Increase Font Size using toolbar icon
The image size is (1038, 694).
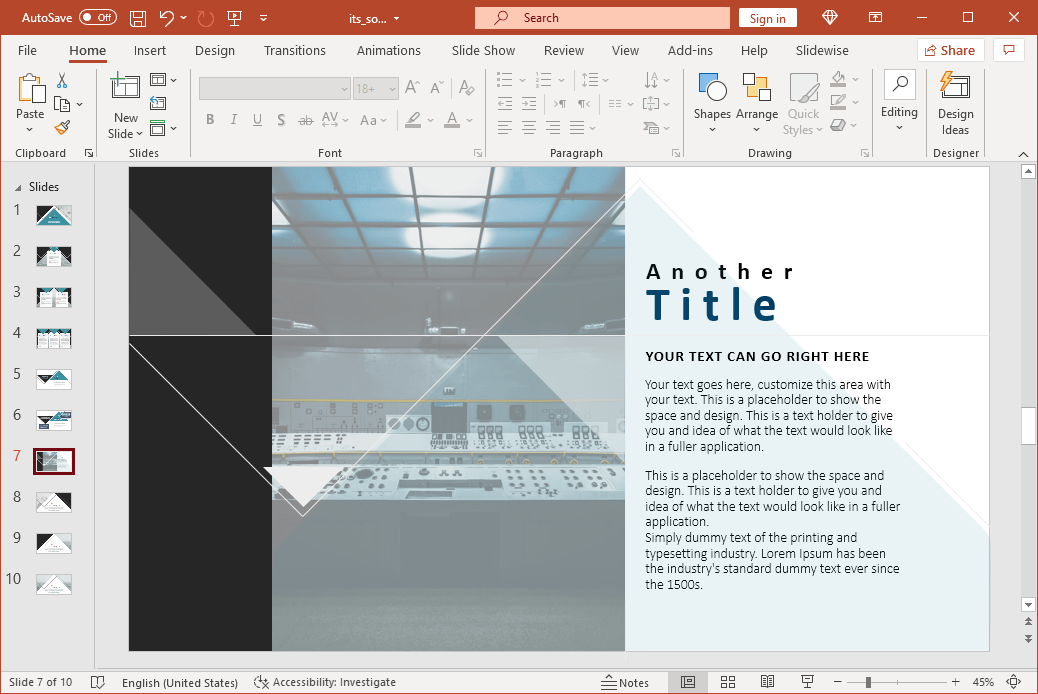(411, 88)
